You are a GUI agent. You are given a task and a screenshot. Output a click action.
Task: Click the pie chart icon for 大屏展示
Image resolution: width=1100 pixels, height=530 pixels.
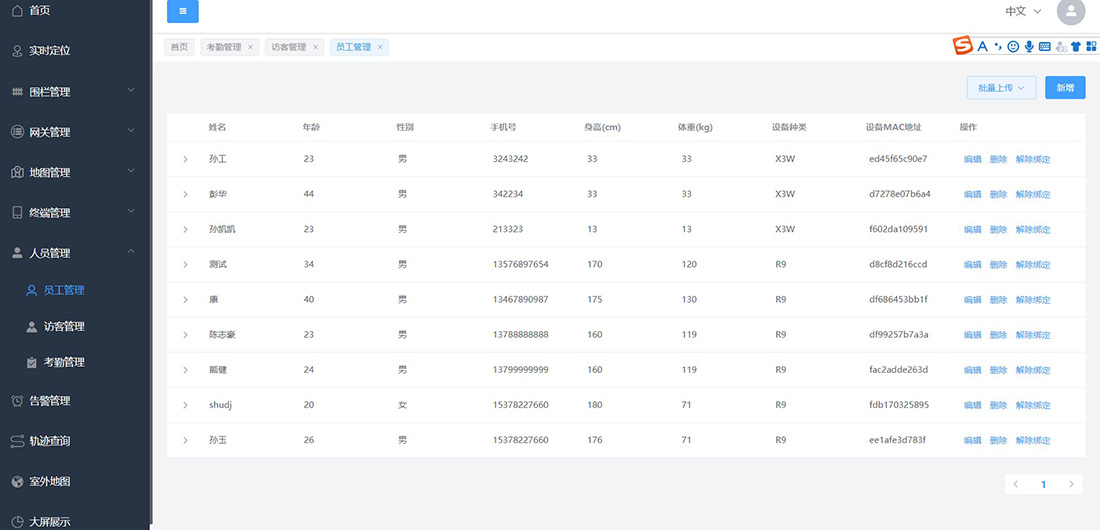coord(18,522)
